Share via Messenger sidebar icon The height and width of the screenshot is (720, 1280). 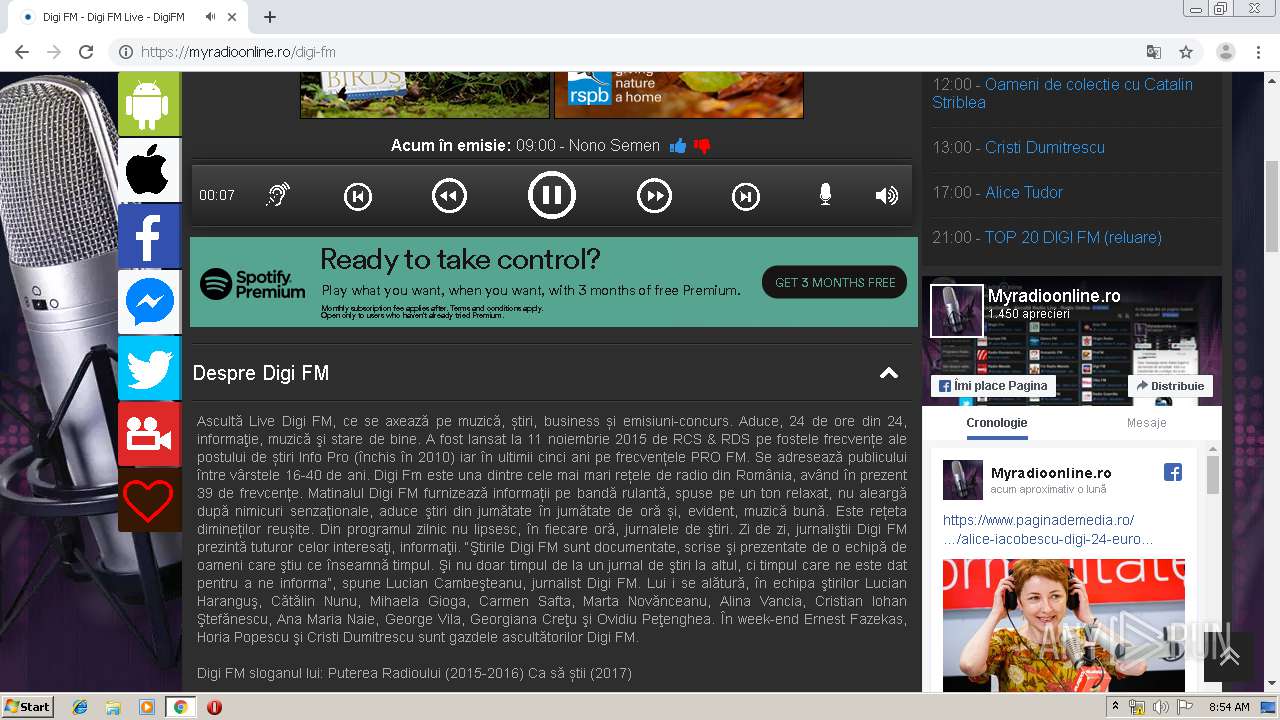(x=149, y=302)
